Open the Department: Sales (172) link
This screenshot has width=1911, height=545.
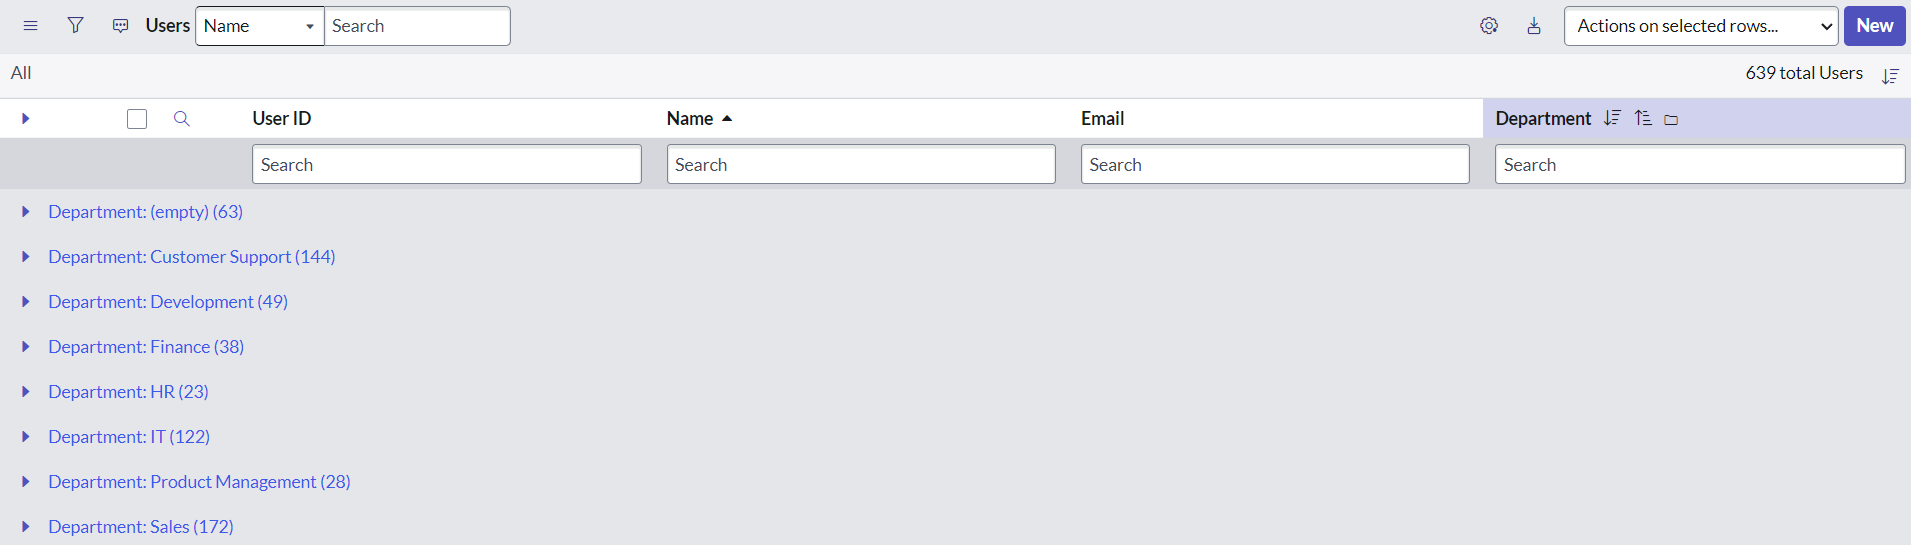[141, 527]
